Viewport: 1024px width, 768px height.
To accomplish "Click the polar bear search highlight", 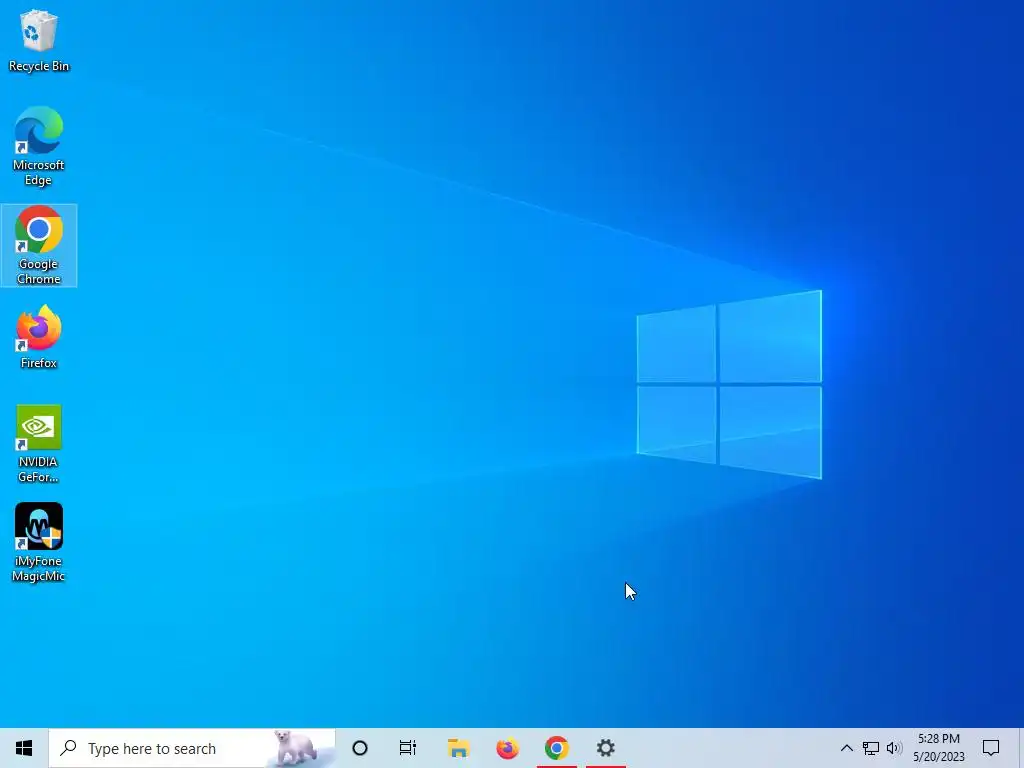I will pos(296,748).
